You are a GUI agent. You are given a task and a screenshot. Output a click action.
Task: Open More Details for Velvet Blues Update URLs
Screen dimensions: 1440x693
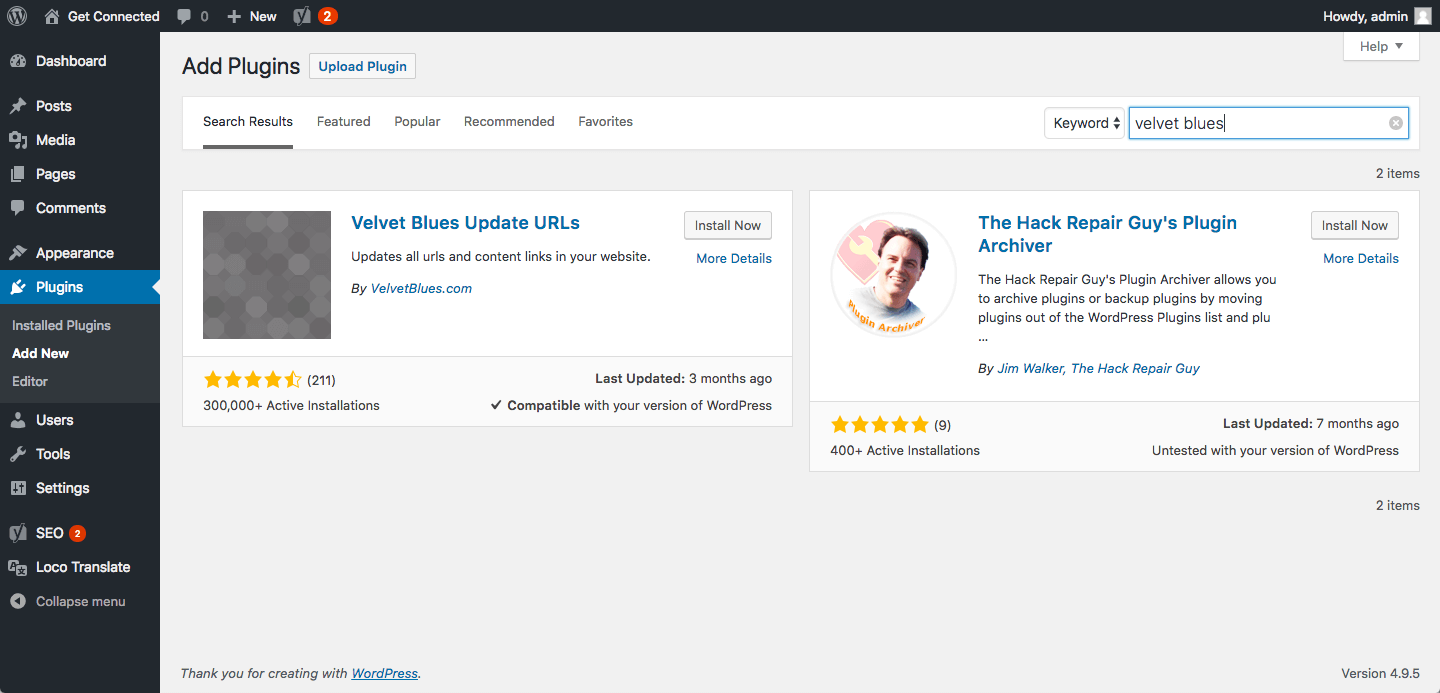pos(734,258)
